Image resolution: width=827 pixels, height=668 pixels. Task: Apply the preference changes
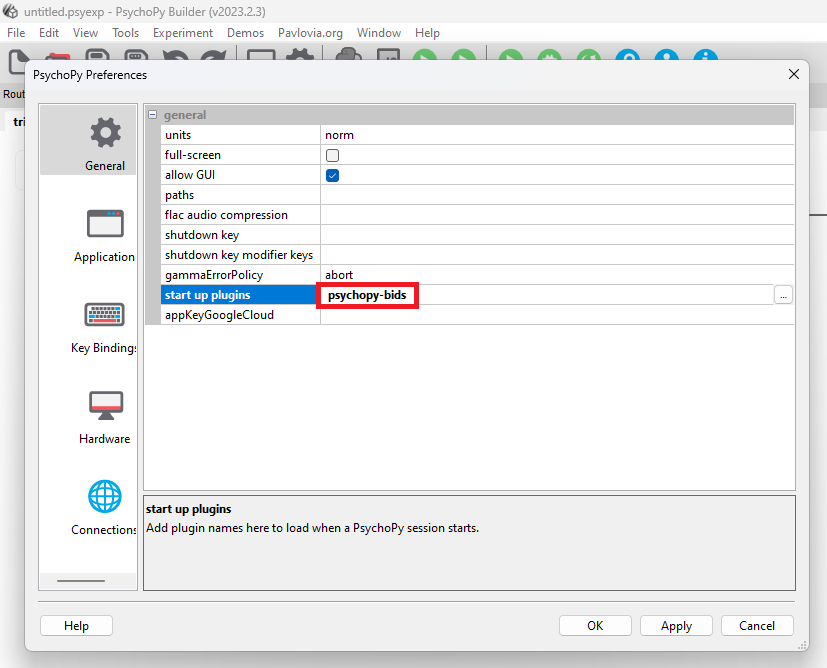click(676, 626)
